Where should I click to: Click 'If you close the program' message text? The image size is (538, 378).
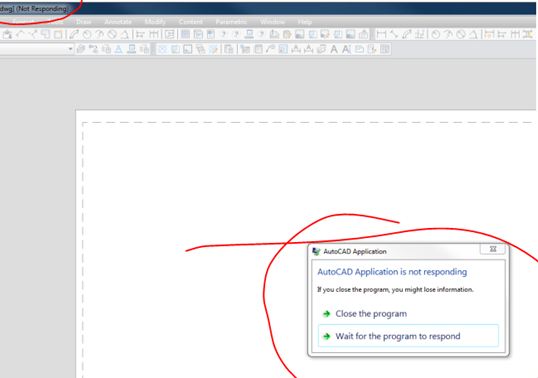tap(395, 290)
